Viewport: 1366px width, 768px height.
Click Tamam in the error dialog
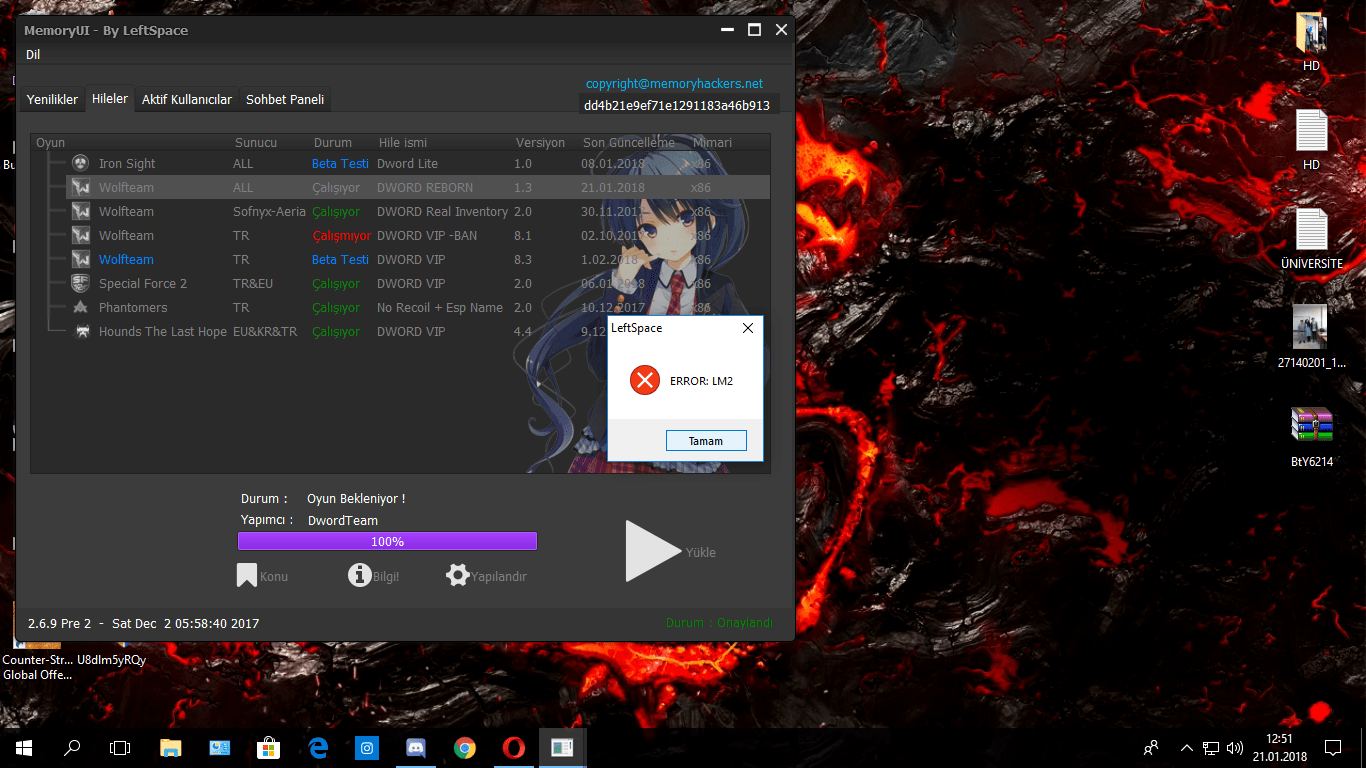pyautogui.click(x=706, y=440)
